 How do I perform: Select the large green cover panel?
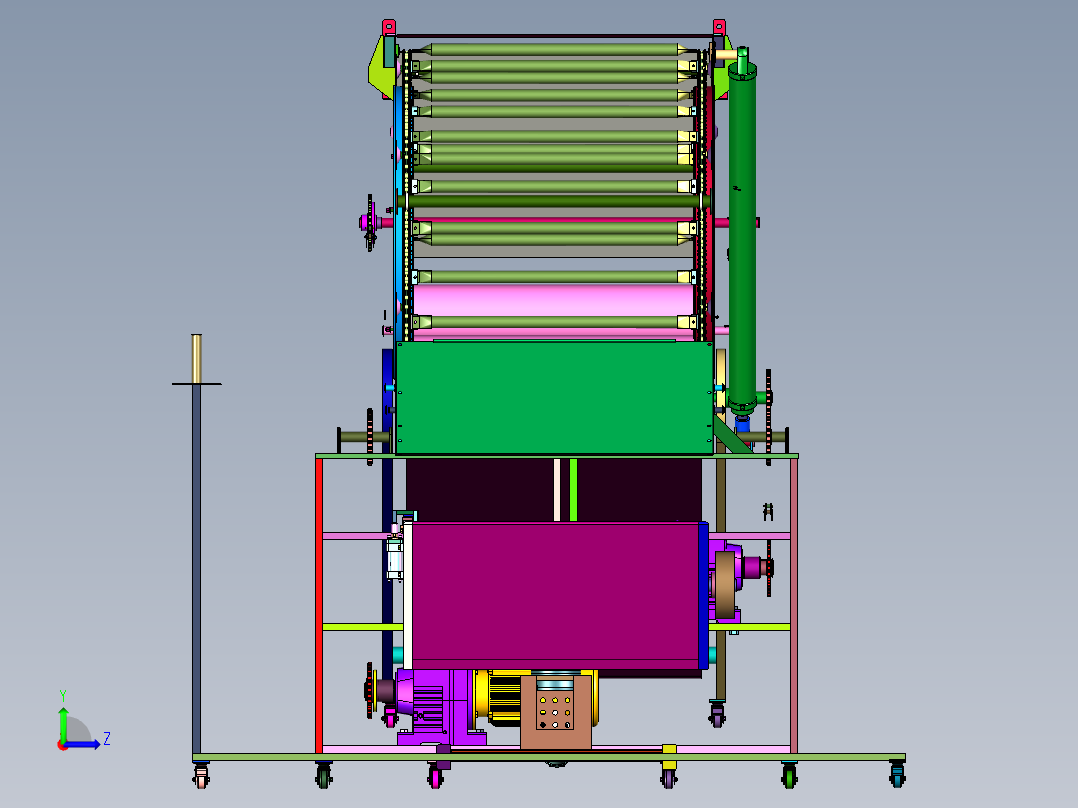pos(554,398)
